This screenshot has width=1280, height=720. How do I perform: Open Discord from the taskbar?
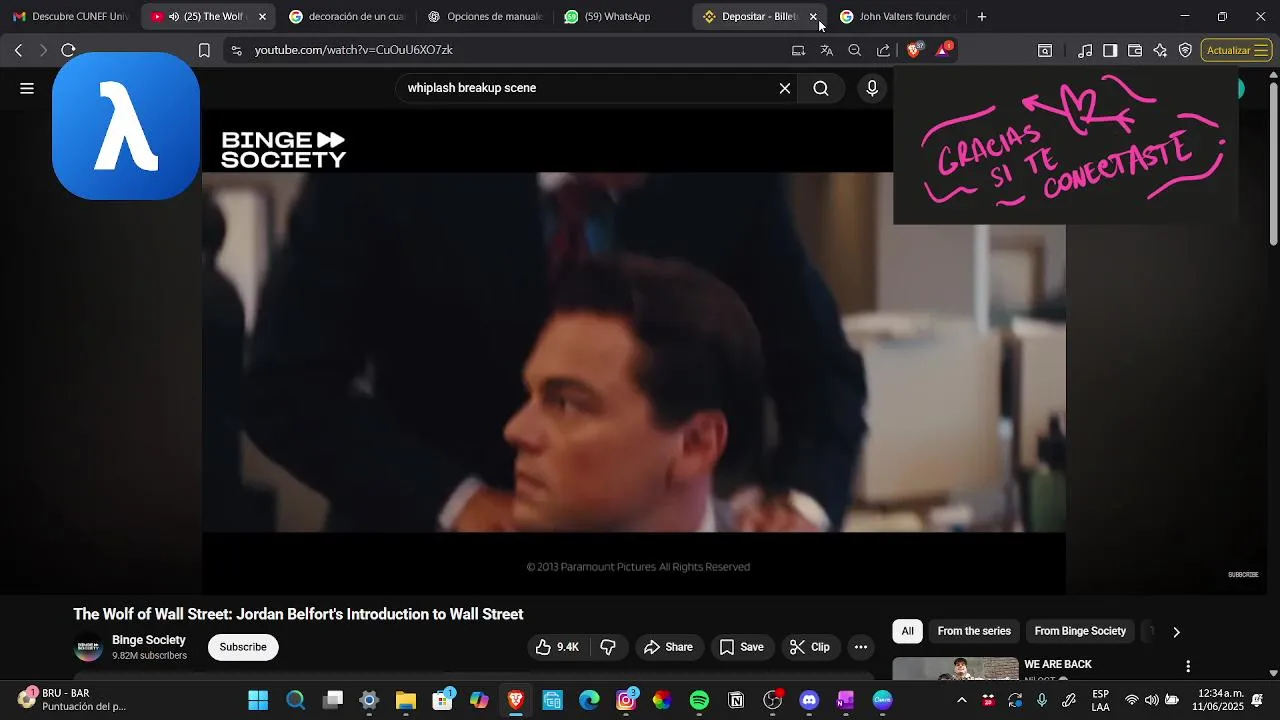coord(809,700)
